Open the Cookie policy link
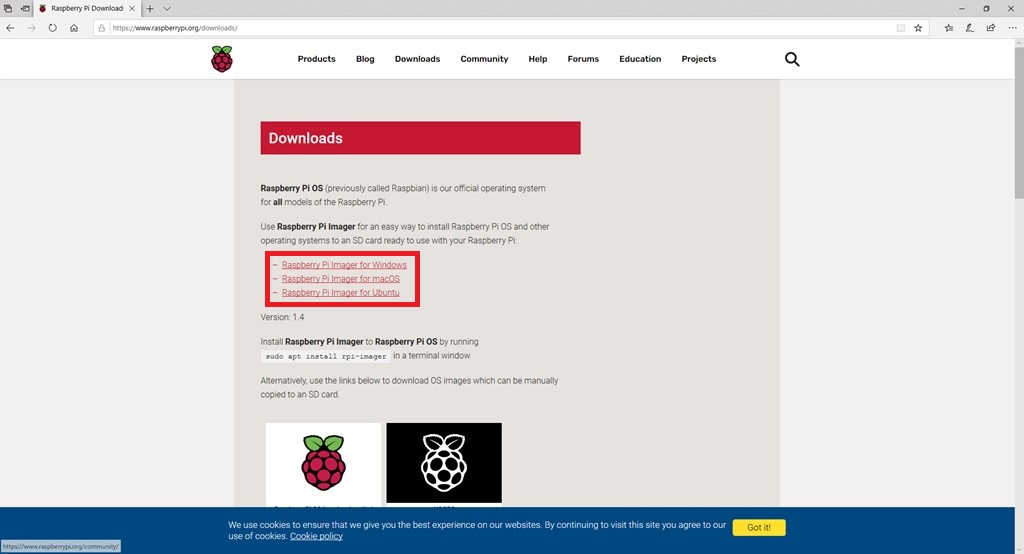 pyautogui.click(x=316, y=536)
